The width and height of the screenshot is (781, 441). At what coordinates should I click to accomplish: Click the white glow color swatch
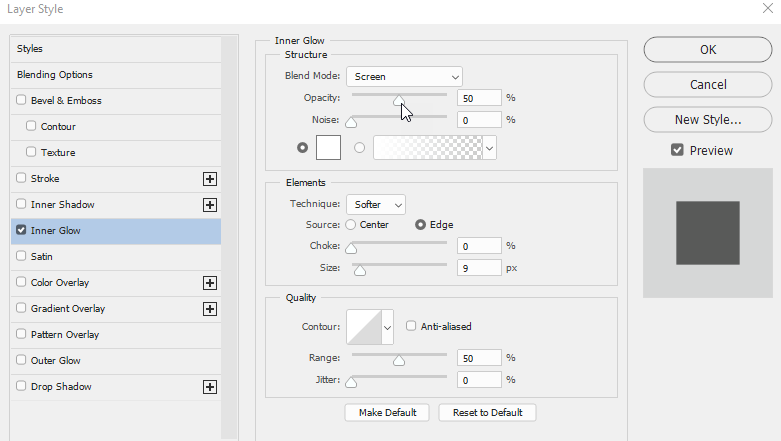[328, 147]
